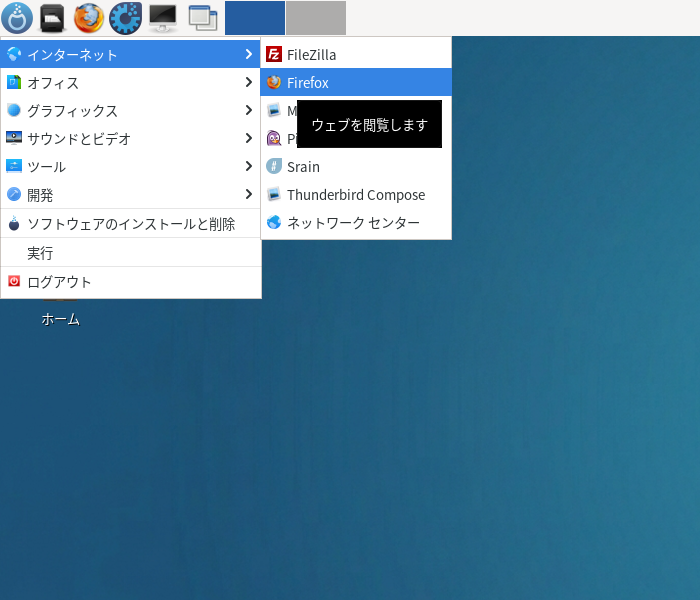Click the FileZilla red icon
The image size is (700, 600).
[x=274, y=54]
